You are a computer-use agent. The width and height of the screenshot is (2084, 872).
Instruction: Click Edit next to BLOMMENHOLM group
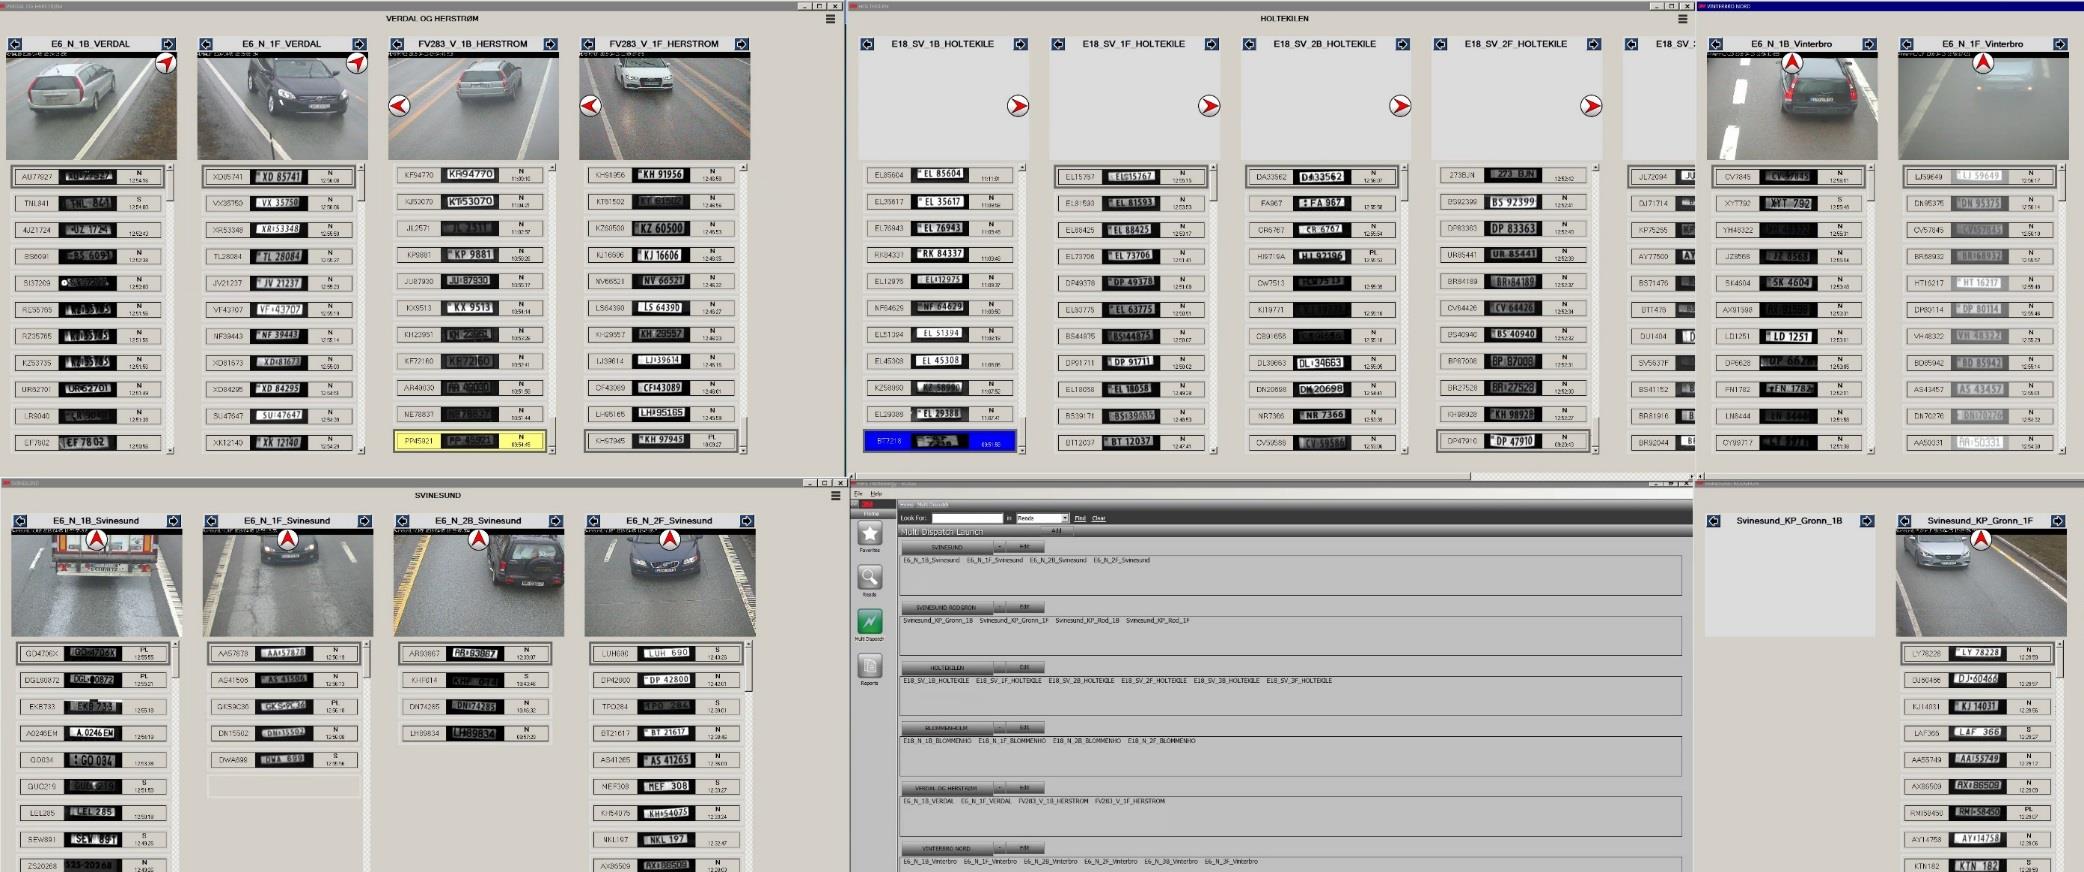1025,727
